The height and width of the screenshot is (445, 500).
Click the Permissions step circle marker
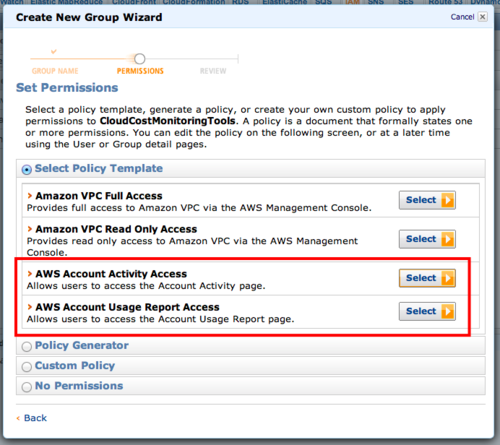pyautogui.click(x=140, y=59)
